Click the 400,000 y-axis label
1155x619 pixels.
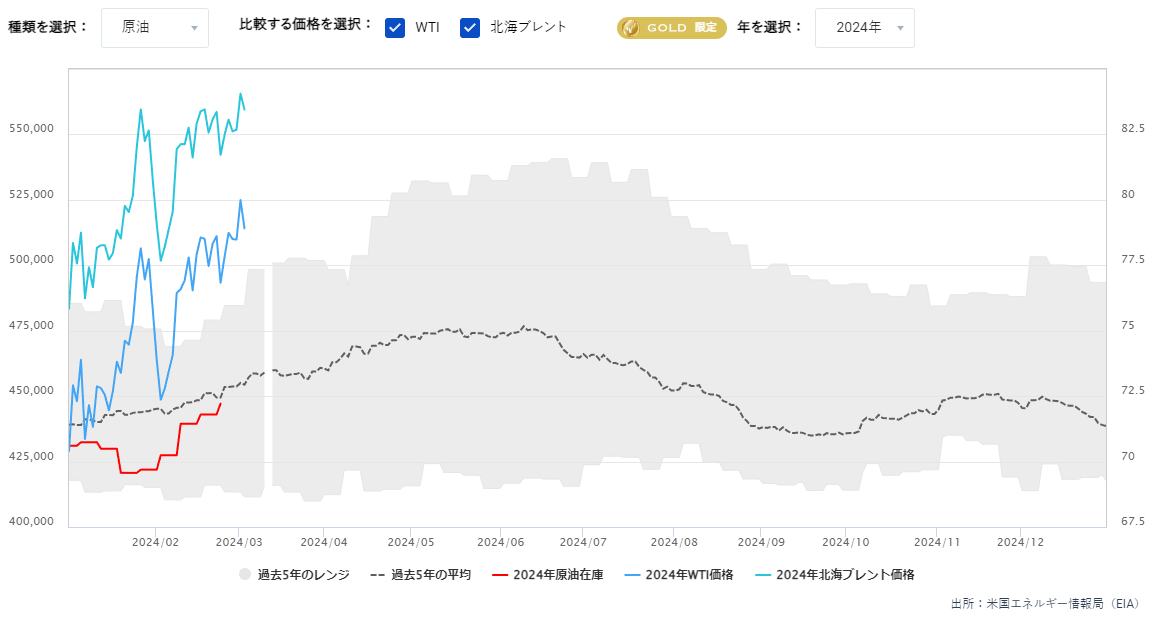[32, 522]
